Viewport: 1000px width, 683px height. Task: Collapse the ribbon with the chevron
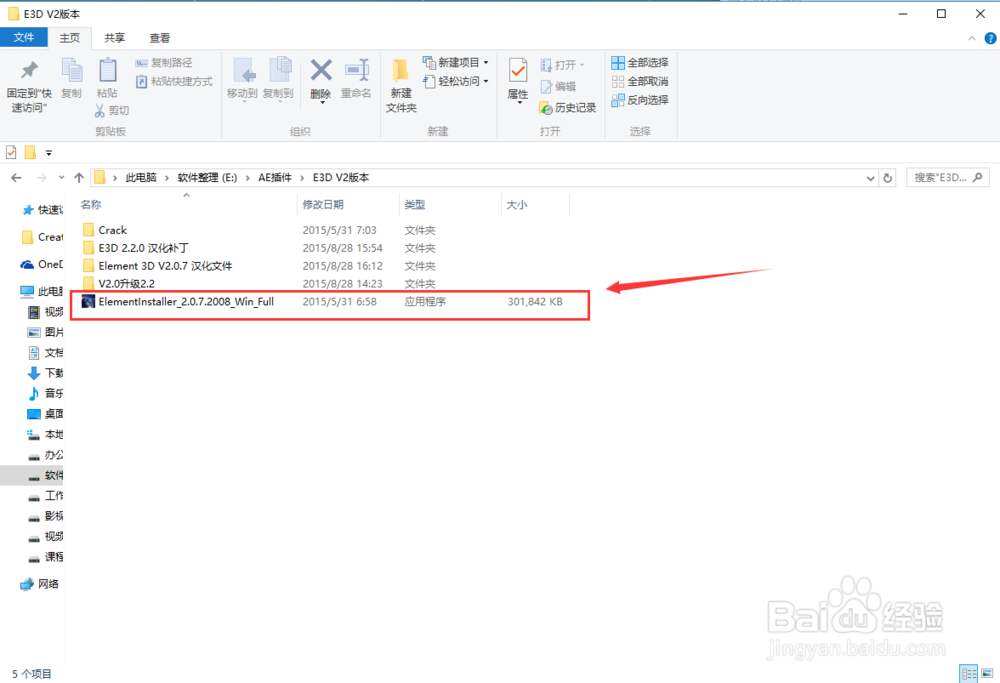pos(971,38)
